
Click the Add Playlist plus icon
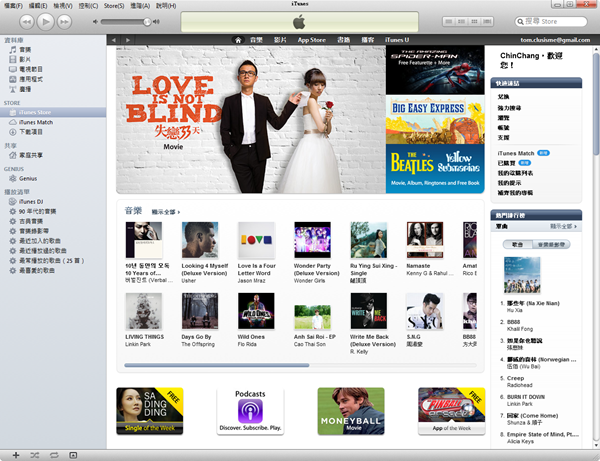coord(14,454)
